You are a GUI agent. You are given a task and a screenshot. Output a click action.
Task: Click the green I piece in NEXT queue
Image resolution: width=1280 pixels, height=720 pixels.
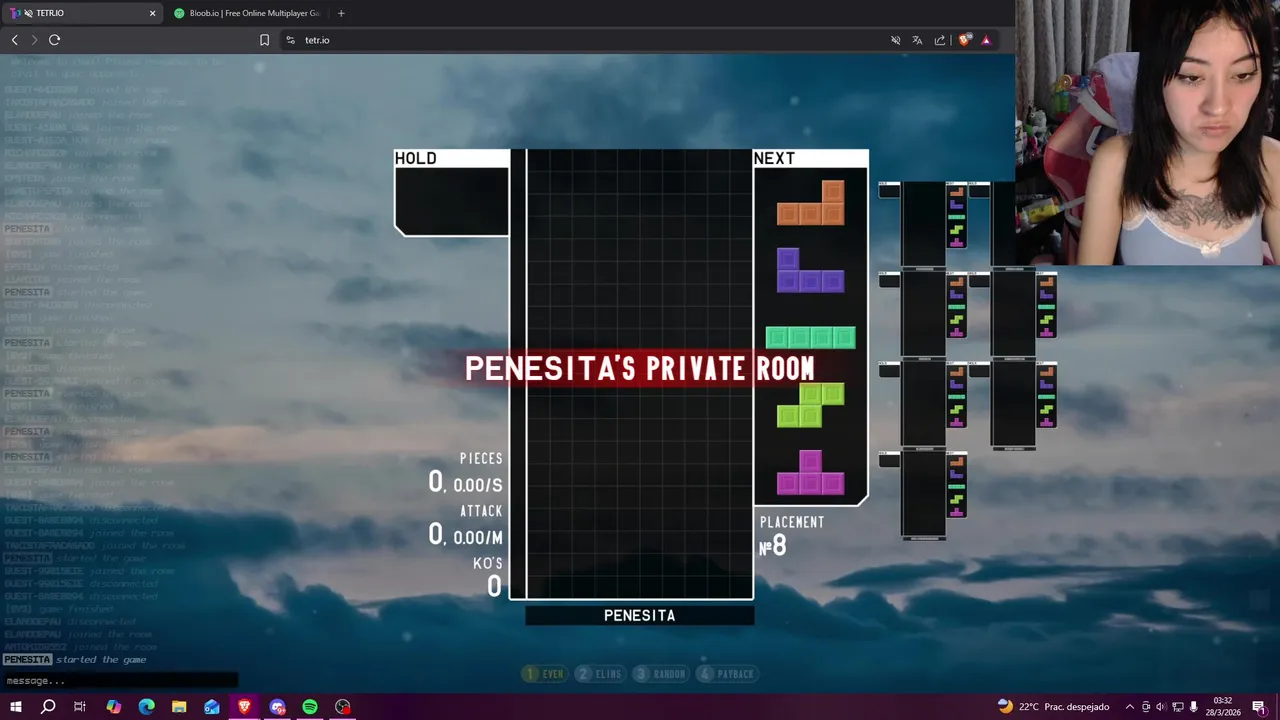click(811, 337)
